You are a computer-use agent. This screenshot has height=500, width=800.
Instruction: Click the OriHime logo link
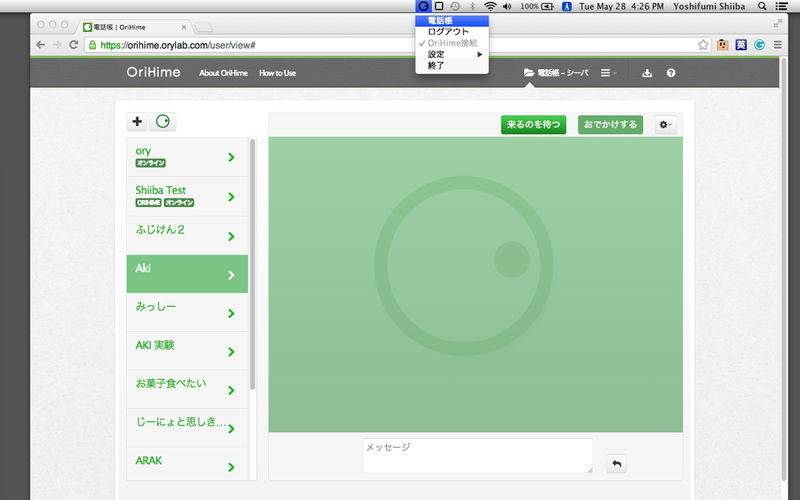[153, 72]
